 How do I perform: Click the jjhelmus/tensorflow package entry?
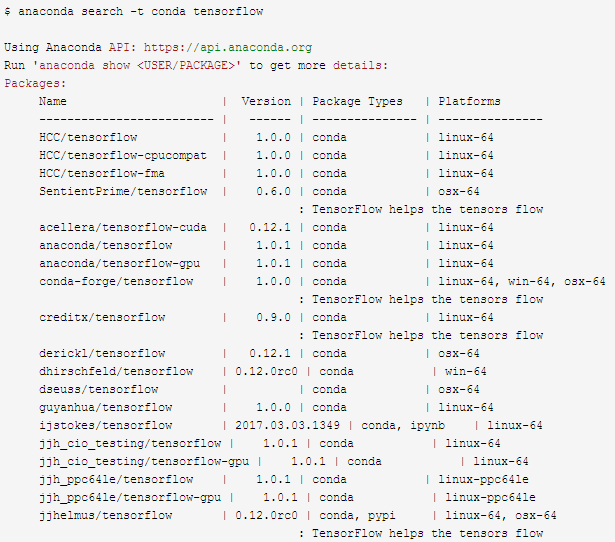tap(106, 515)
